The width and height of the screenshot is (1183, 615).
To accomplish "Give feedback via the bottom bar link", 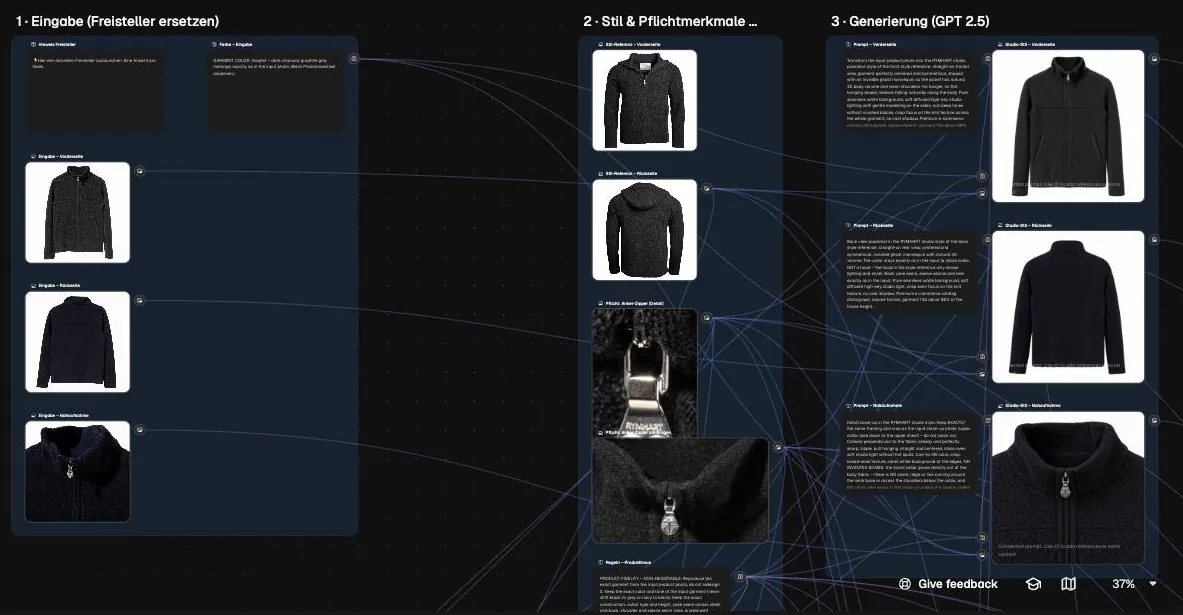I will tap(957, 584).
